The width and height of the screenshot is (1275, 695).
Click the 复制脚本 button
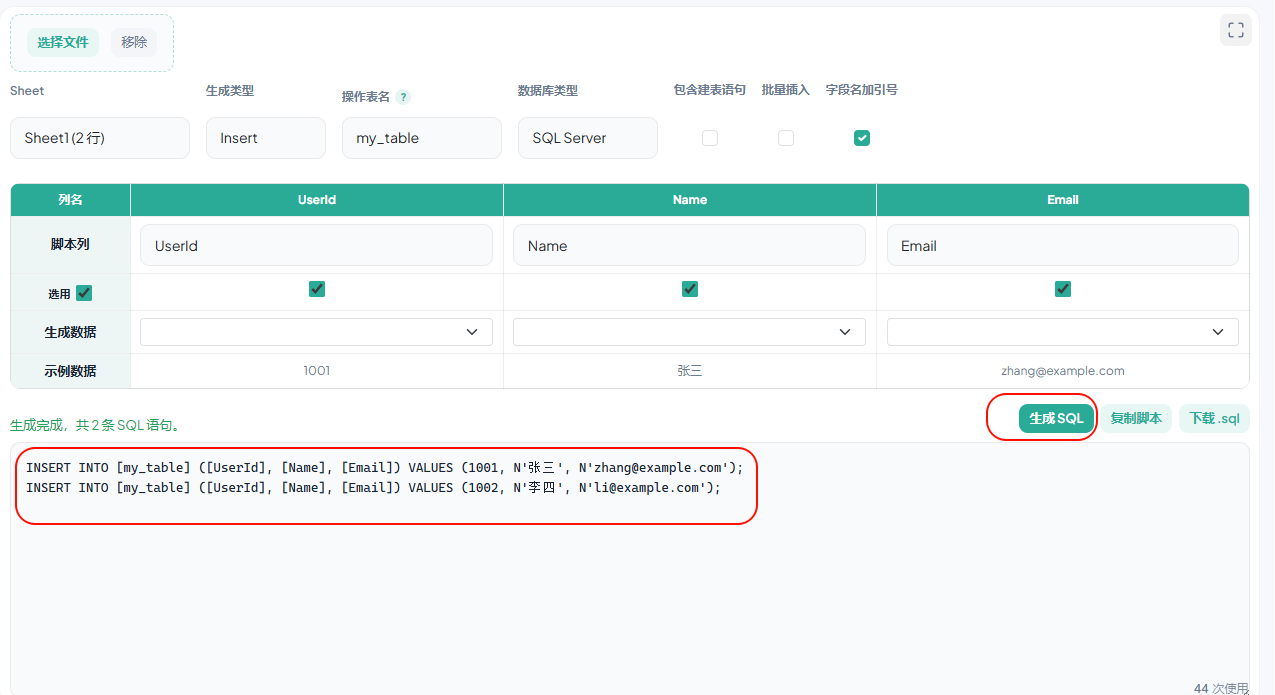[x=1136, y=419]
